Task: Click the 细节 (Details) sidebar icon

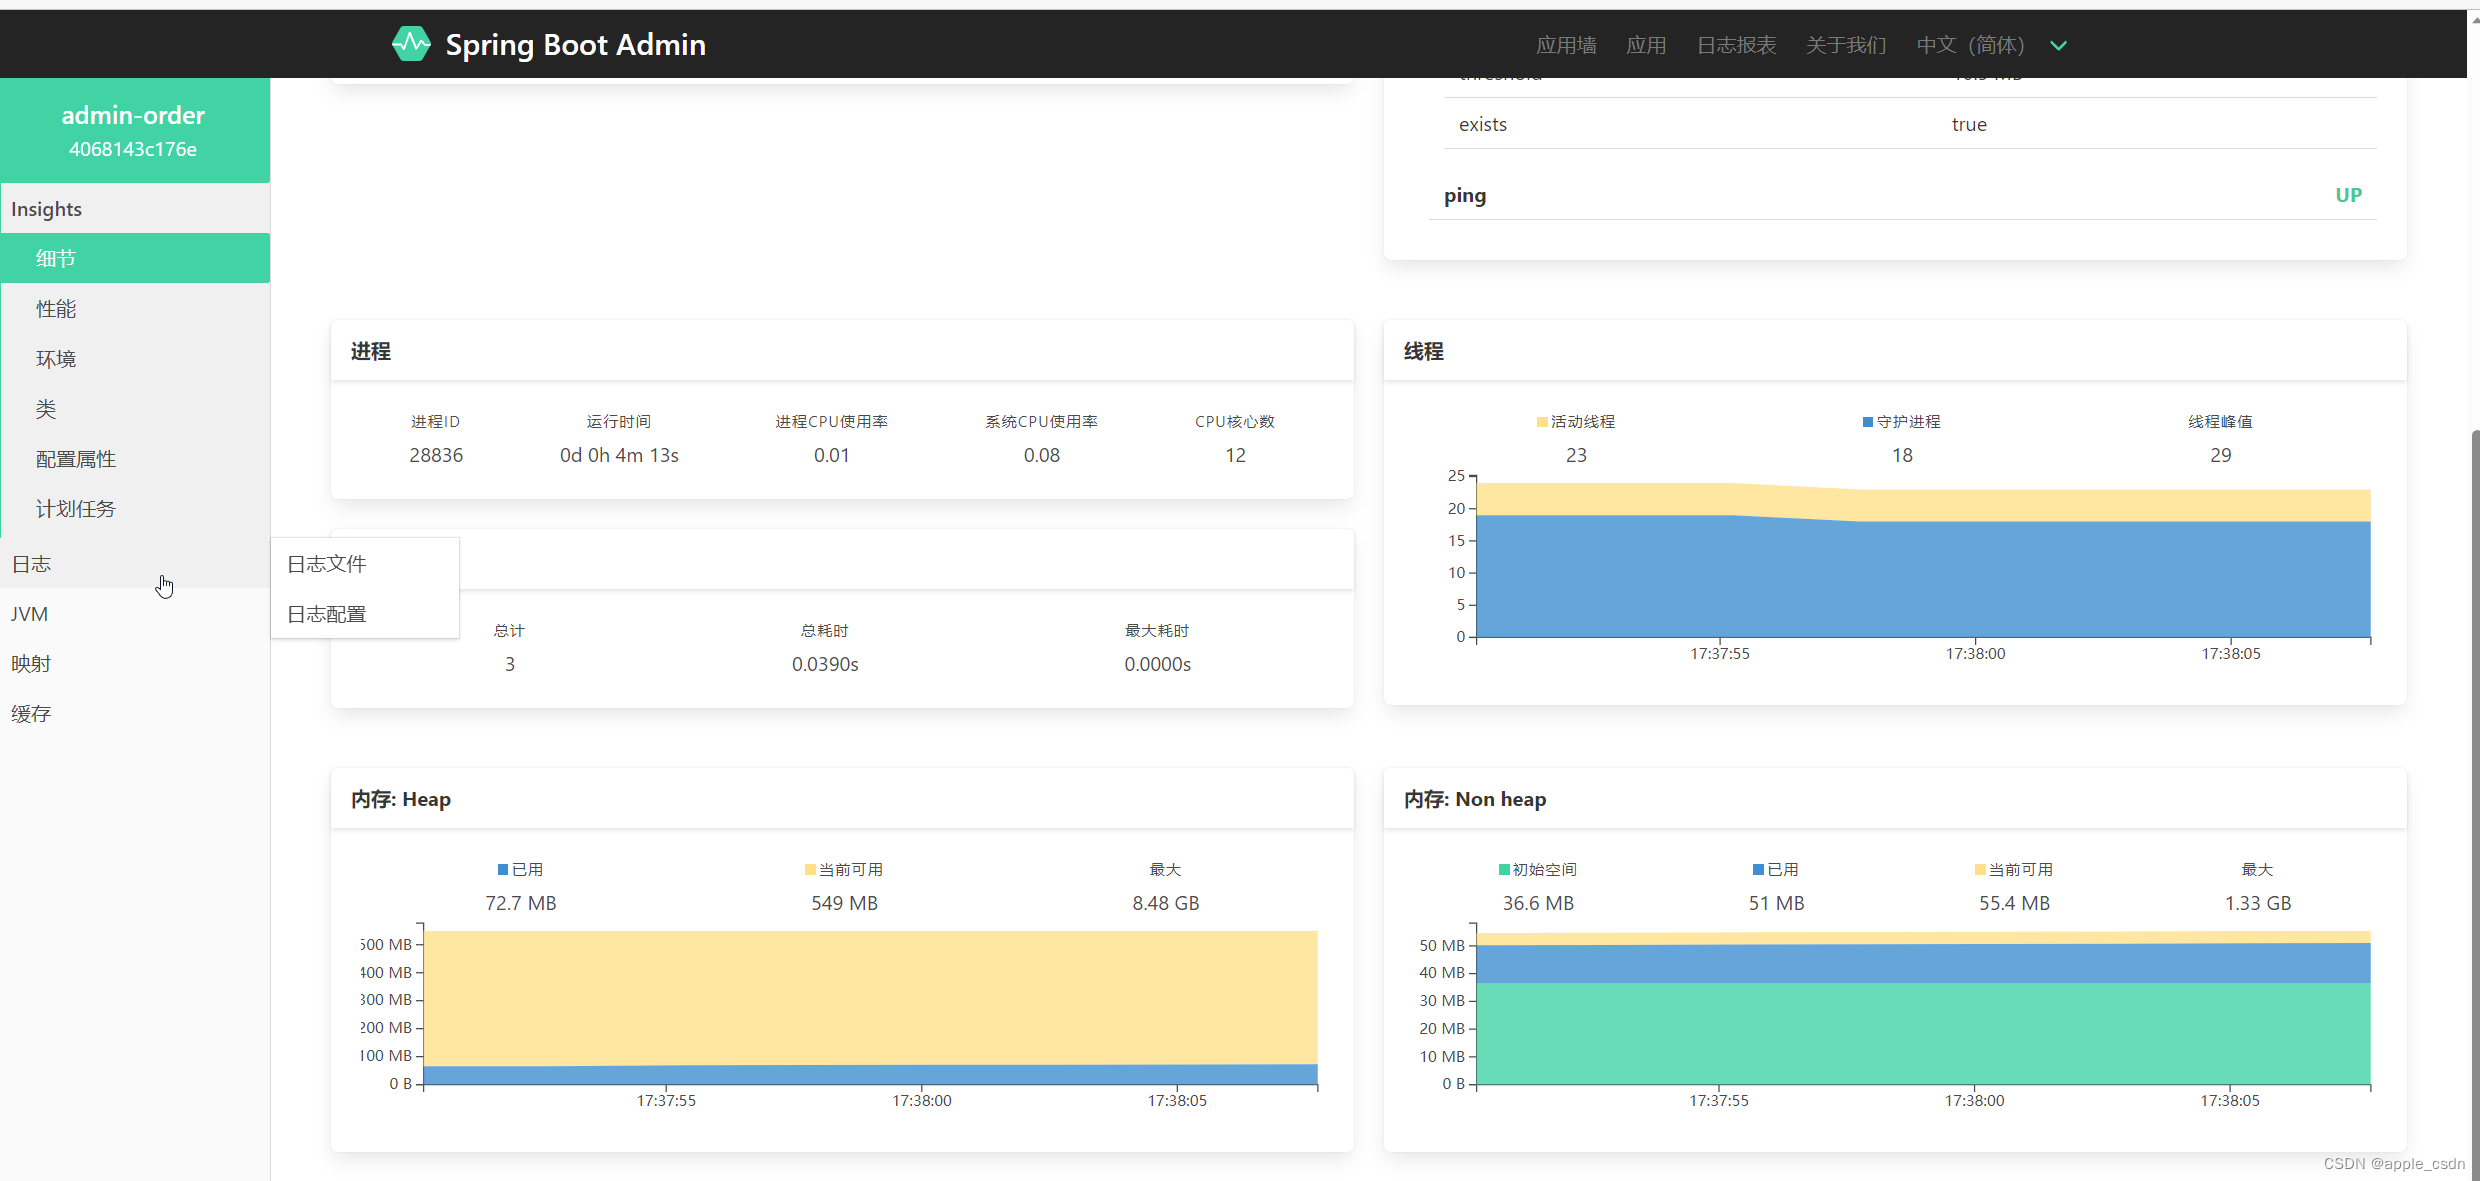Action: click(134, 258)
